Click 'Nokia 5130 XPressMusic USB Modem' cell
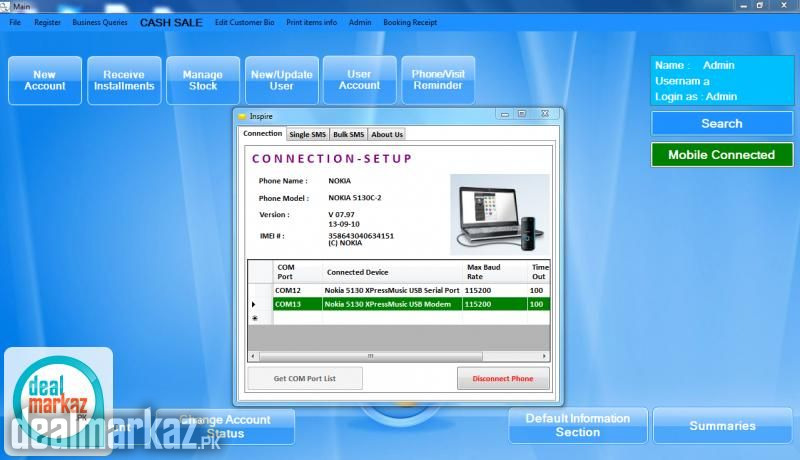Screen dimensions: 800x460 (392, 304)
